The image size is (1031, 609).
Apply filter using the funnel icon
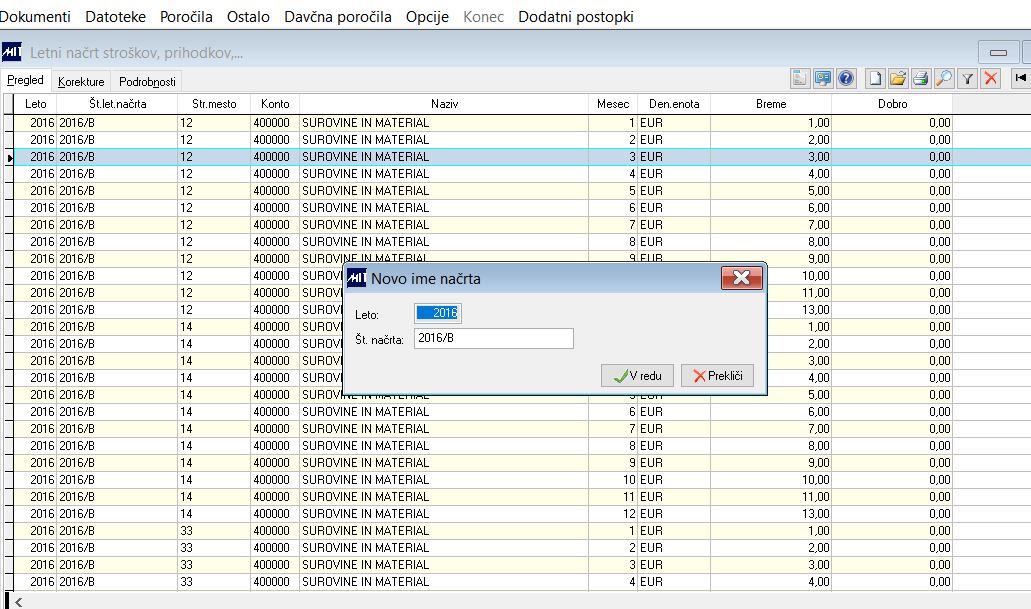967,79
